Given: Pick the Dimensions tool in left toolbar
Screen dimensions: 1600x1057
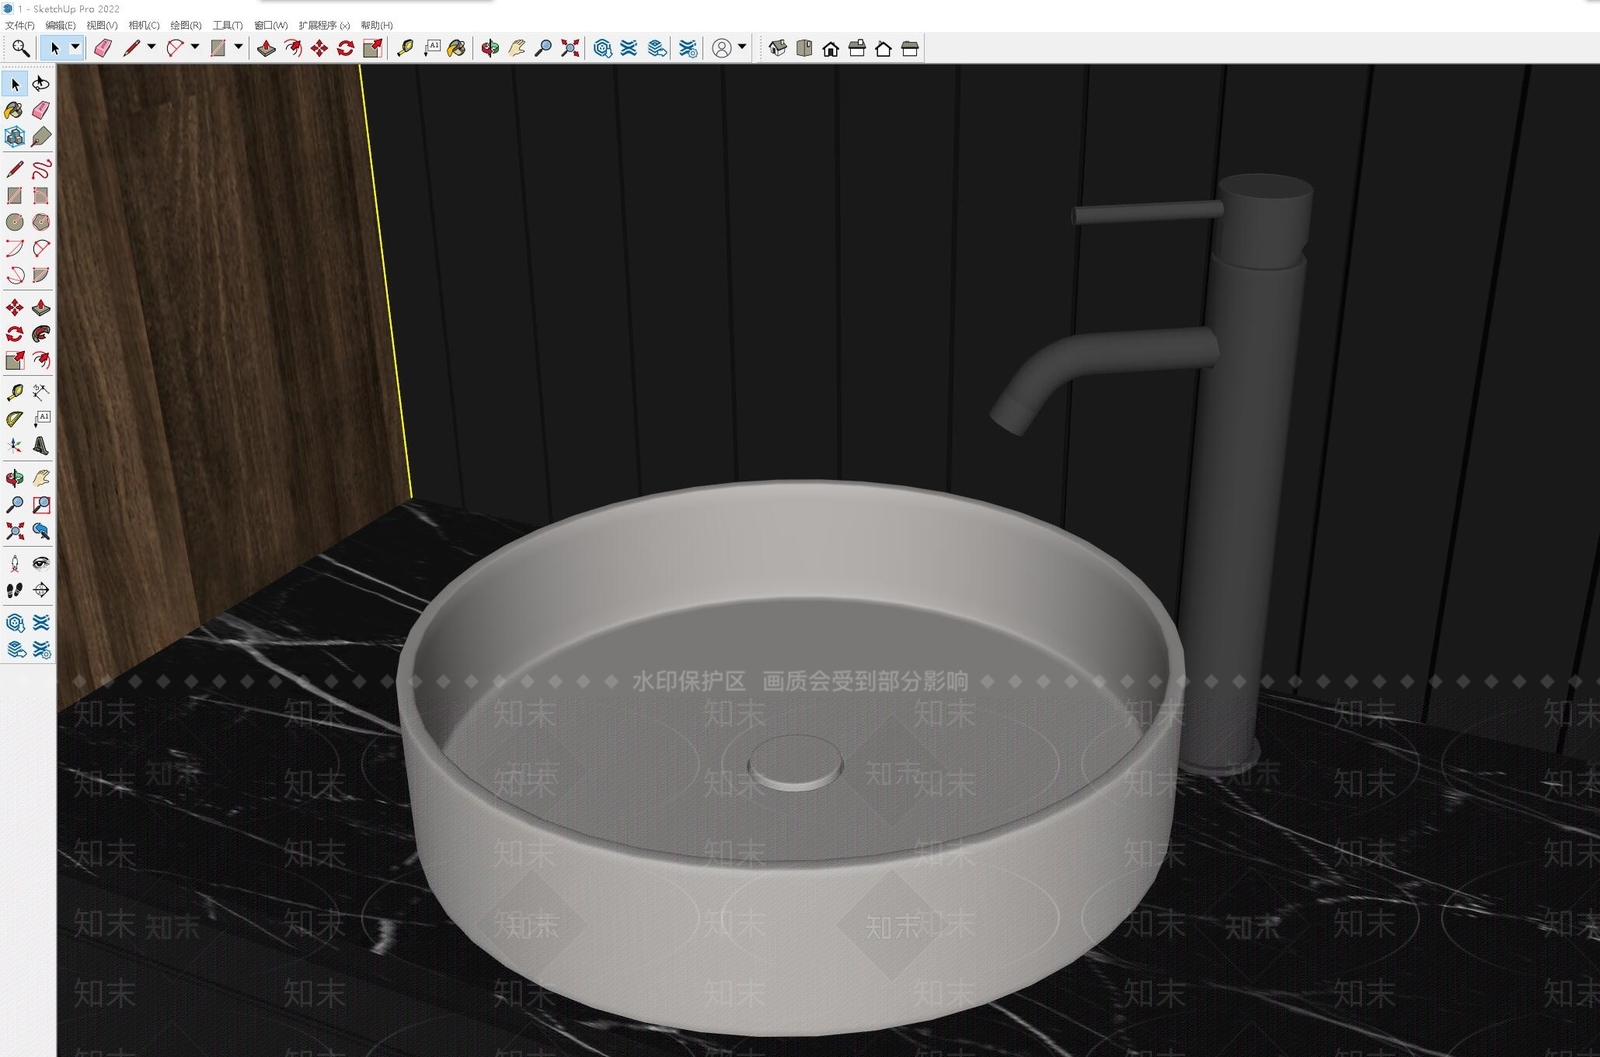Looking at the screenshot, I should [41, 392].
